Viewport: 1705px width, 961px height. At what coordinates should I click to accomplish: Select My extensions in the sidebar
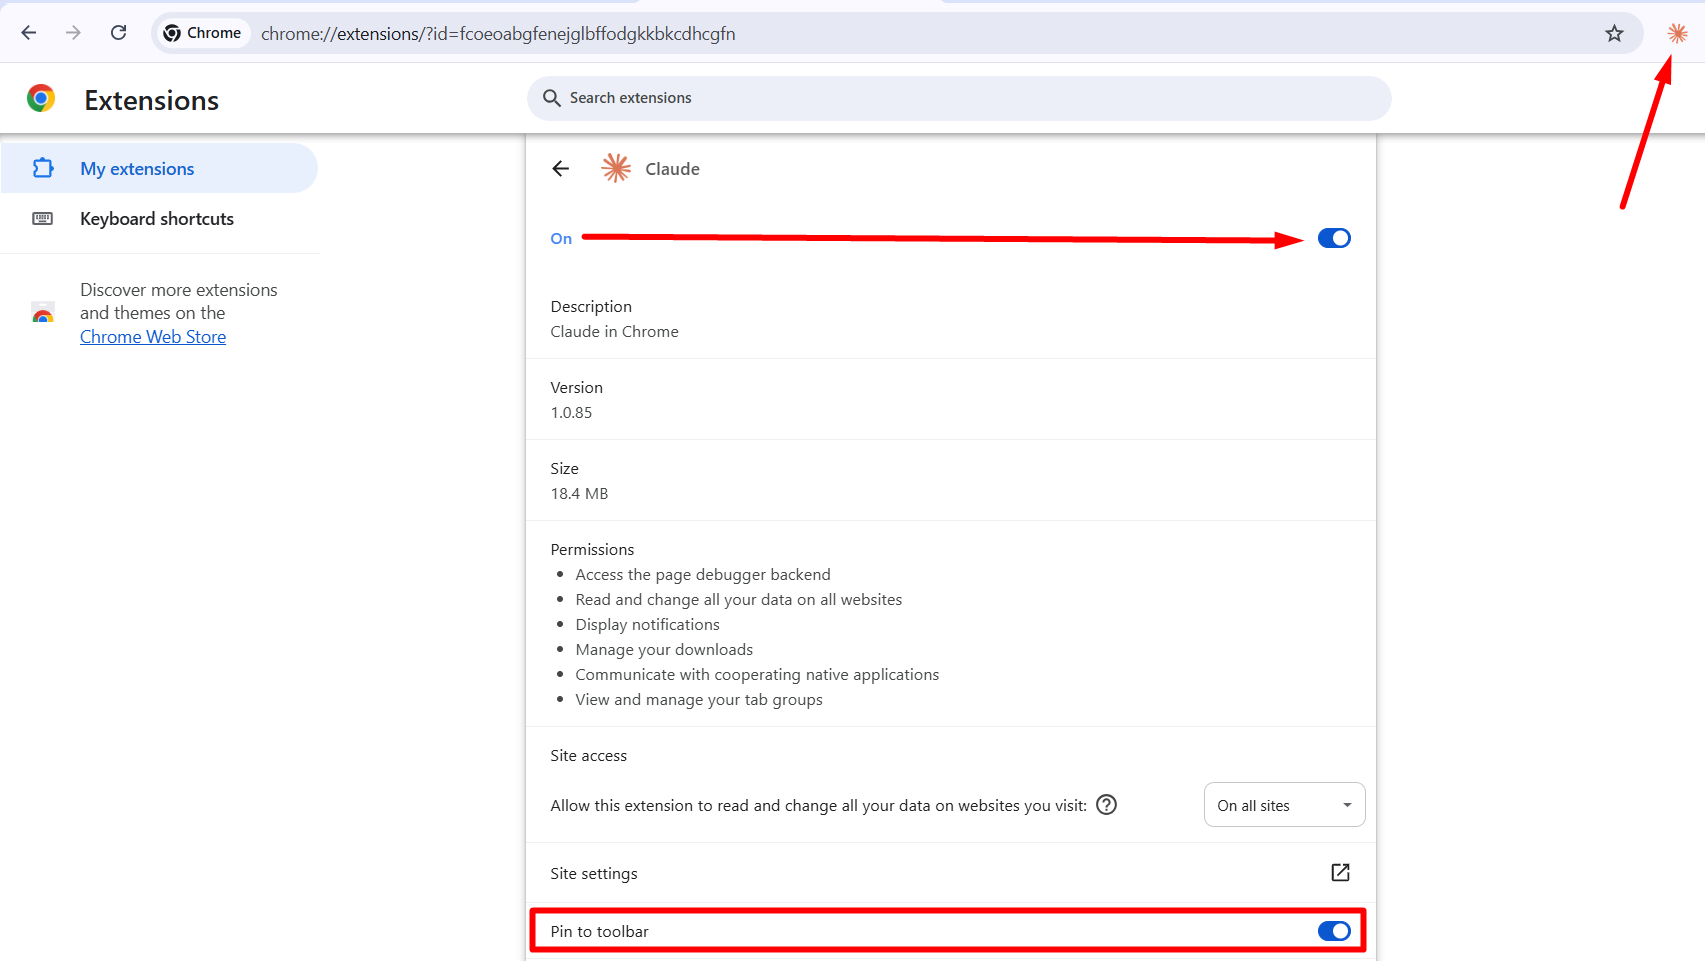coord(160,168)
